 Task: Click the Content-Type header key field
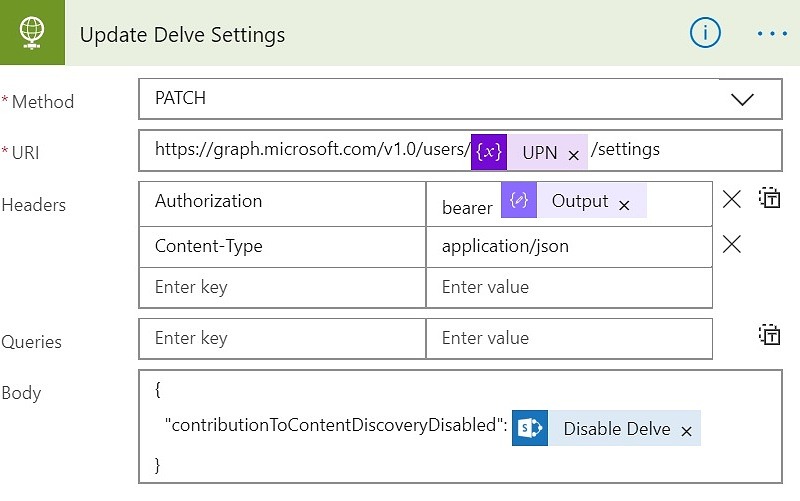click(x=282, y=246)
